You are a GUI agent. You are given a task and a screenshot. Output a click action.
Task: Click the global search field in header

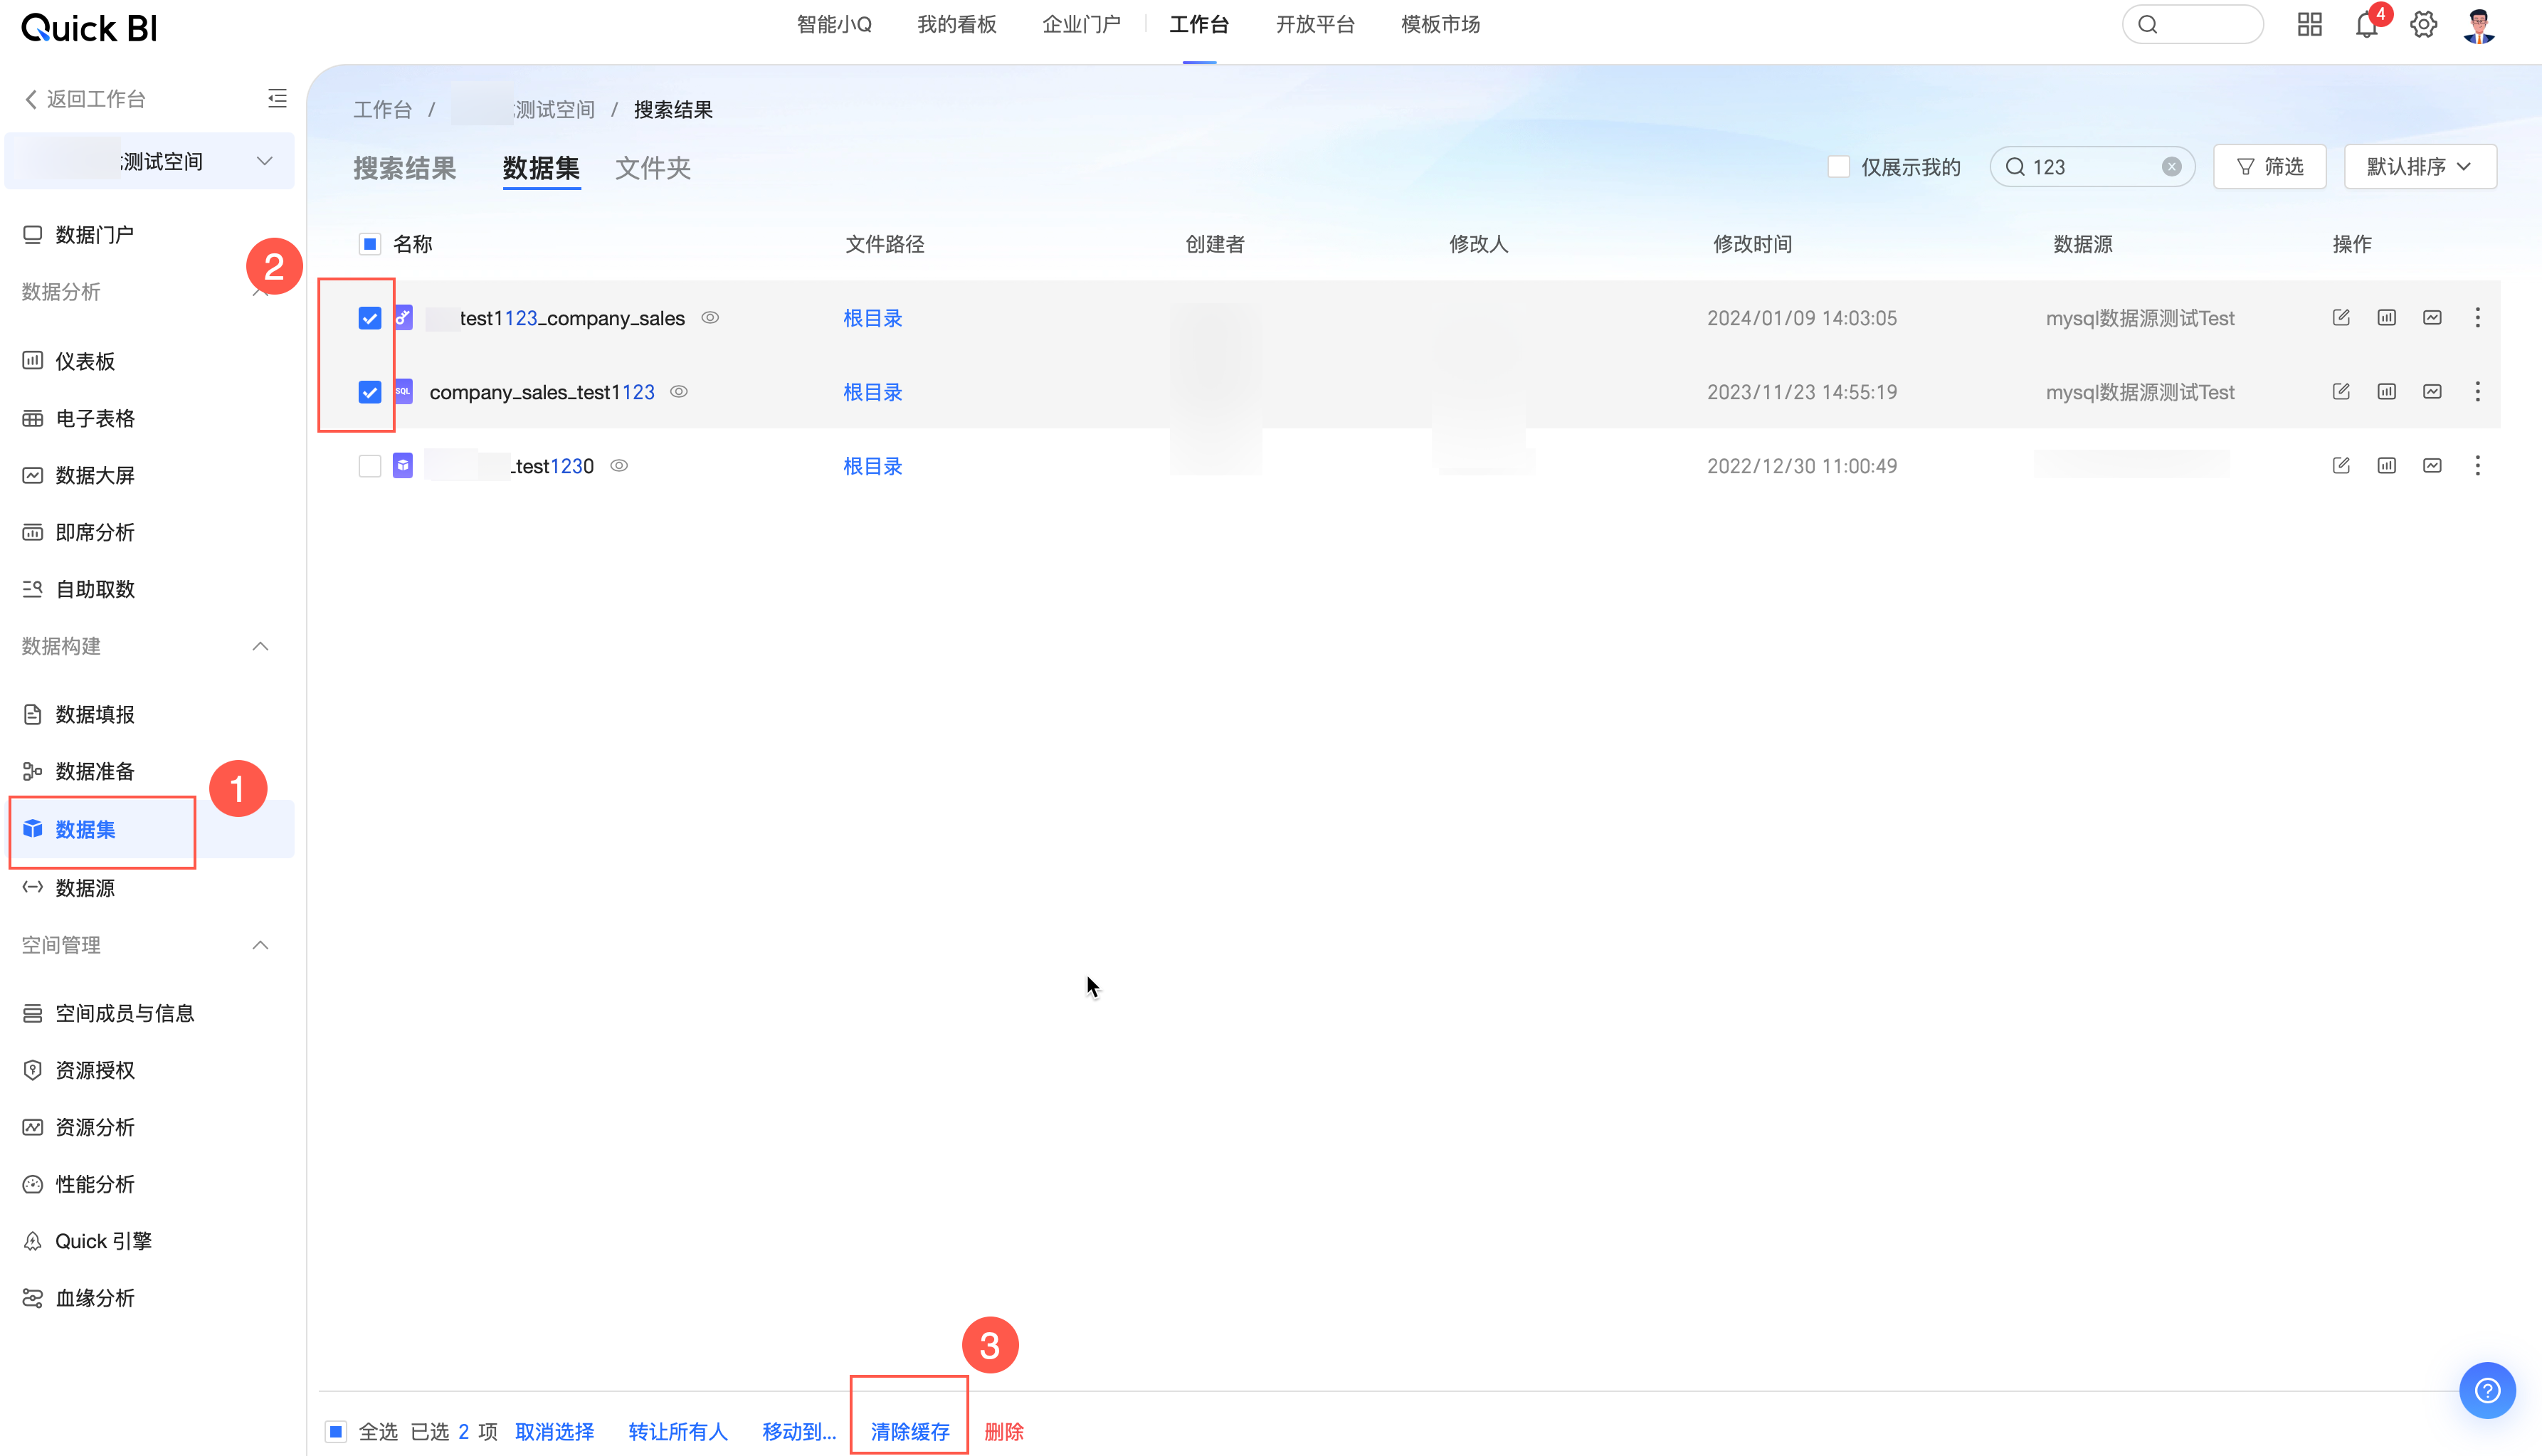click(2200, 25)
